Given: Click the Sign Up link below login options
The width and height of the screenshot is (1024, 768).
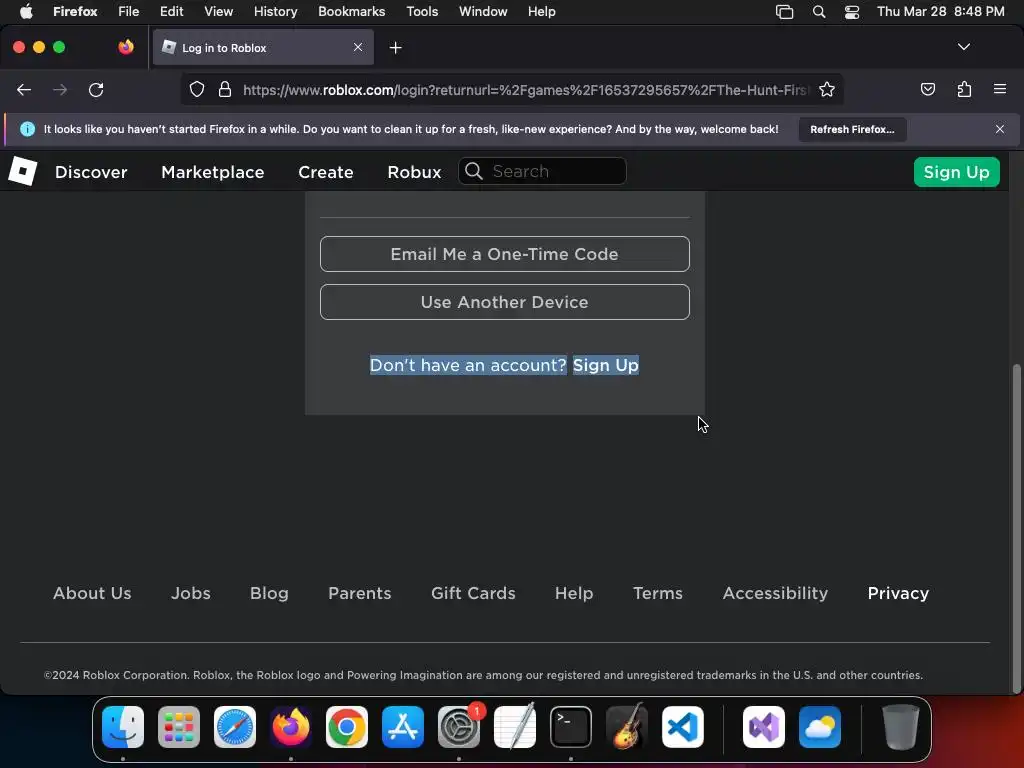Looking at the screenshot, I should (605, 365).
